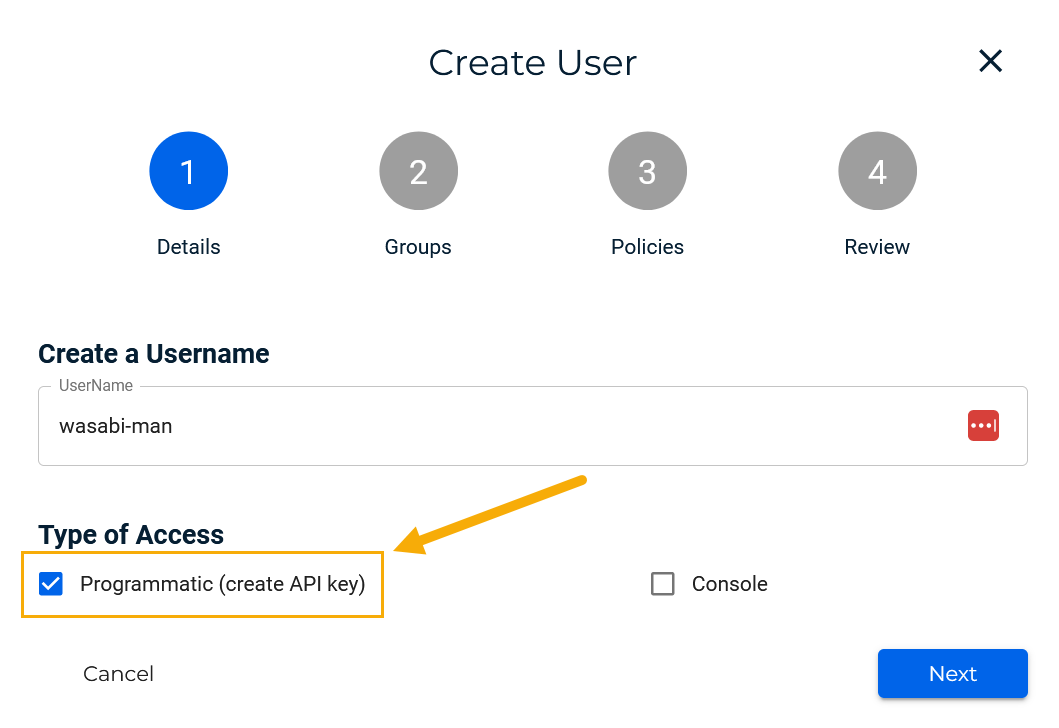The height and width of the screenshot is (728, 1059).
Task: Go to the Groups step label
Action: 418,247
